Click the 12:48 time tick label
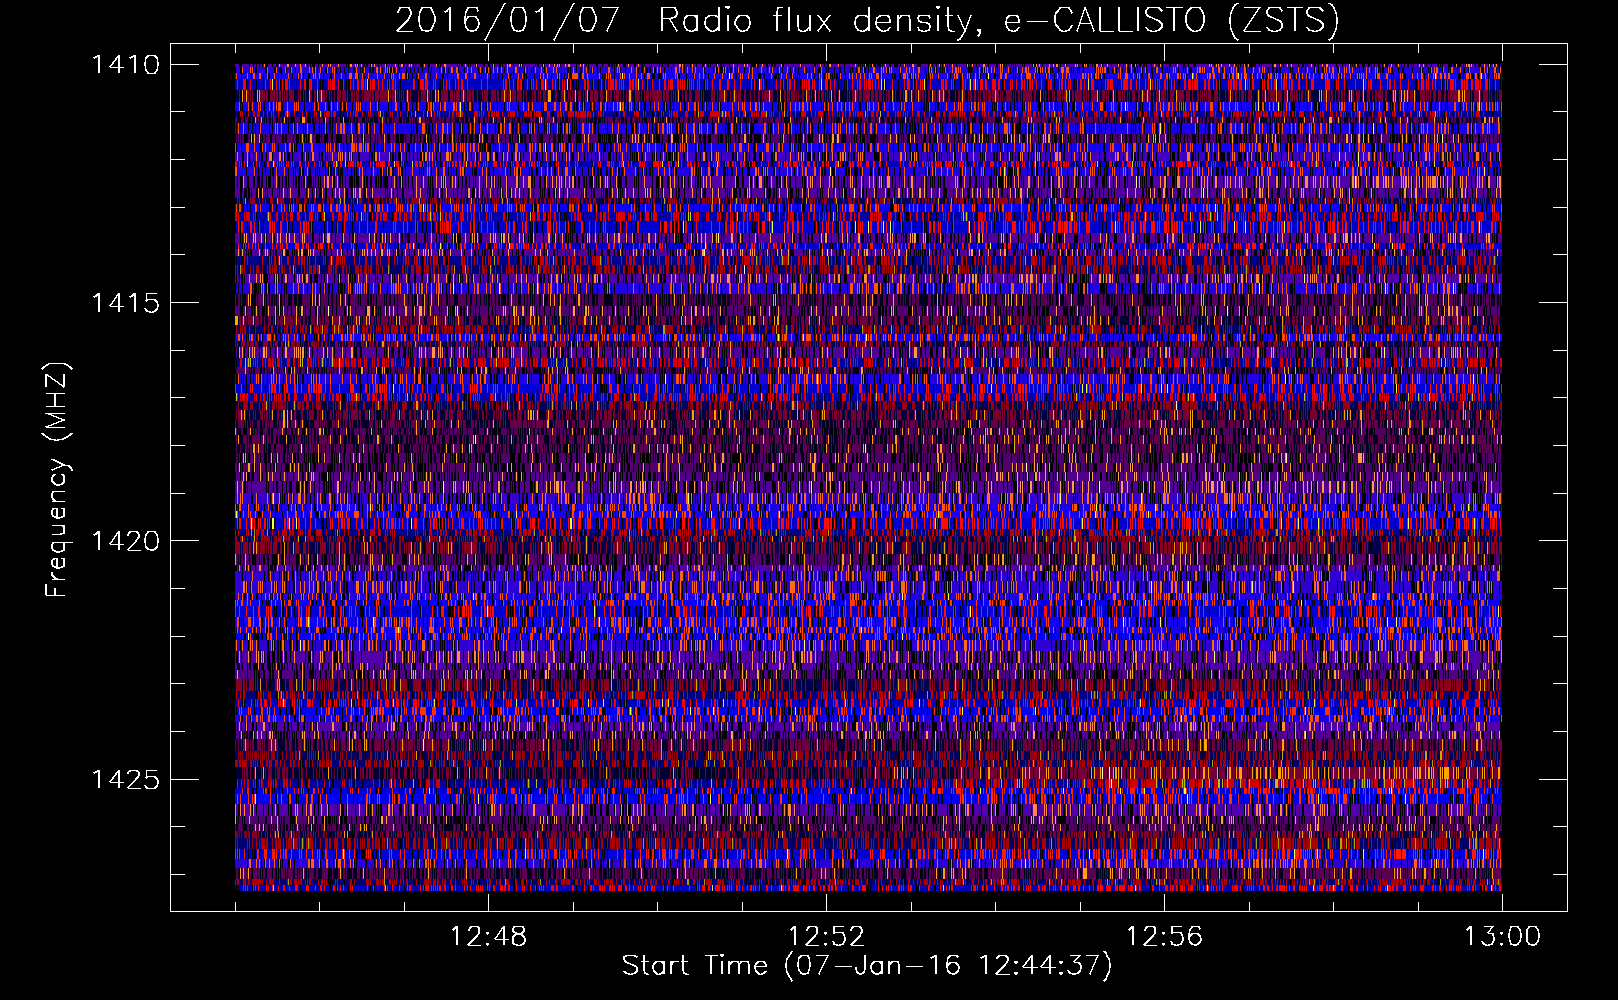The height and width of the screenshot is (1000, 1618). pos(488,937)
